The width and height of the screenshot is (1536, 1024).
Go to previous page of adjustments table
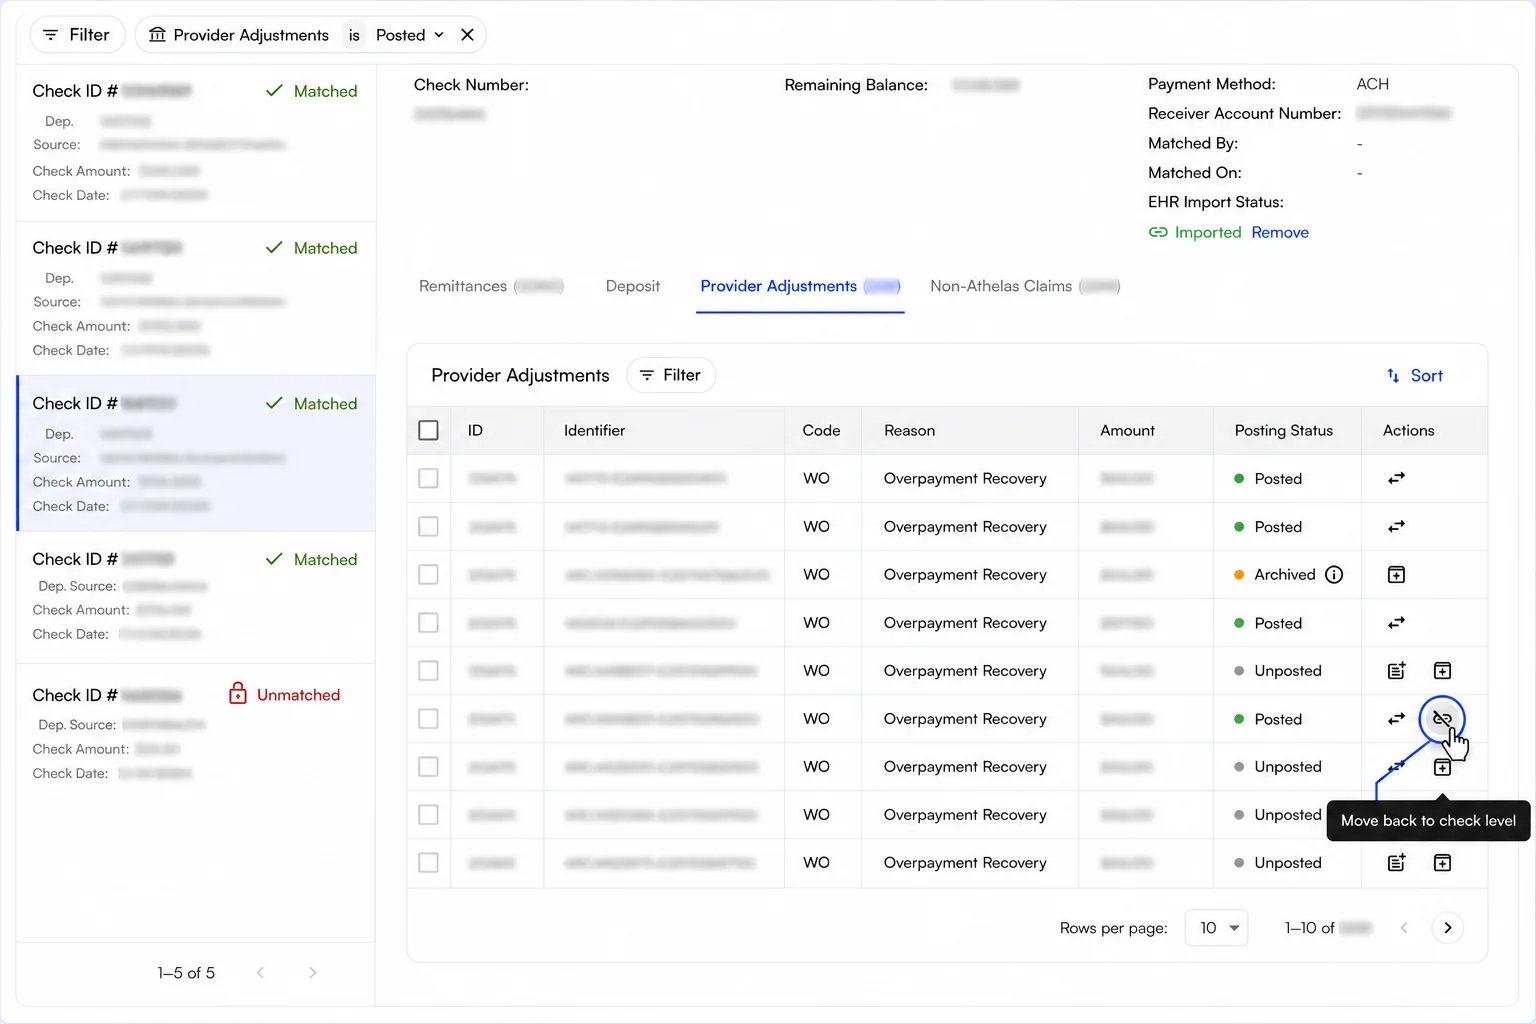pos(1404,928)
